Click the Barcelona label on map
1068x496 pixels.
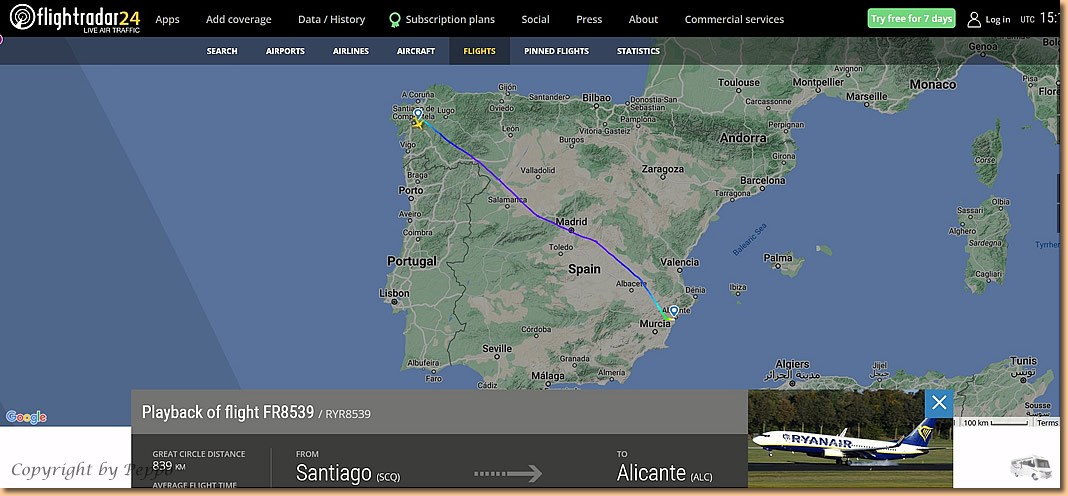pos(762,181)
